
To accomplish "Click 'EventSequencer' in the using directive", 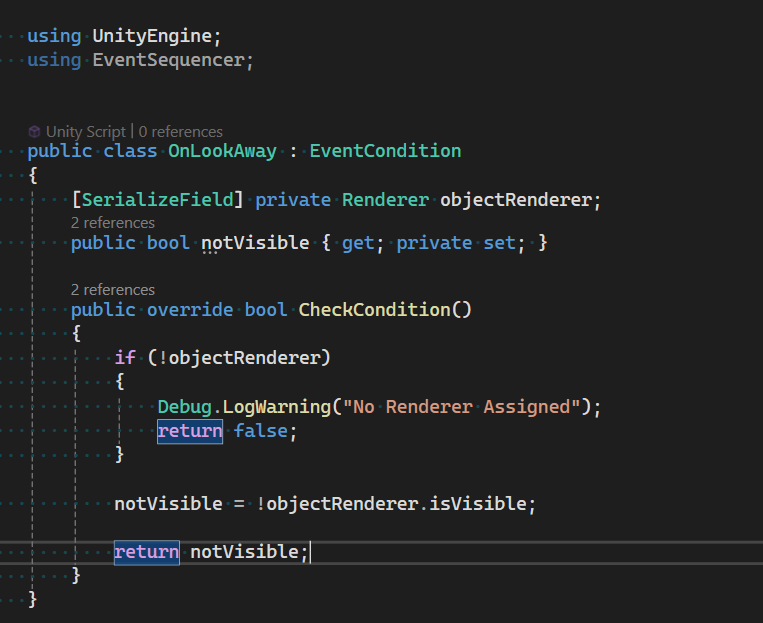I will tap(168, 60).
